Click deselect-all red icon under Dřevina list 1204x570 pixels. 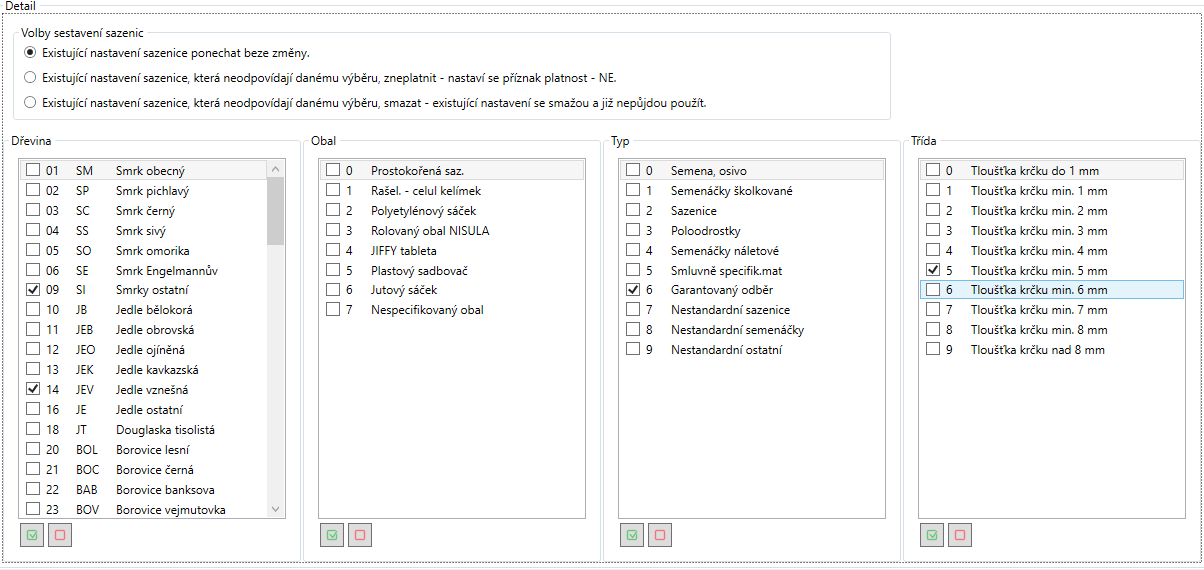point(60,535)
